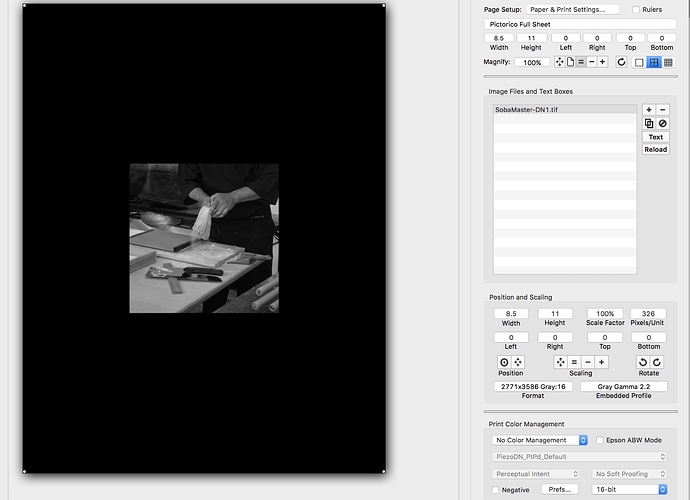
Task: Rotate the image clockwise
Action: tap(656, 361)
